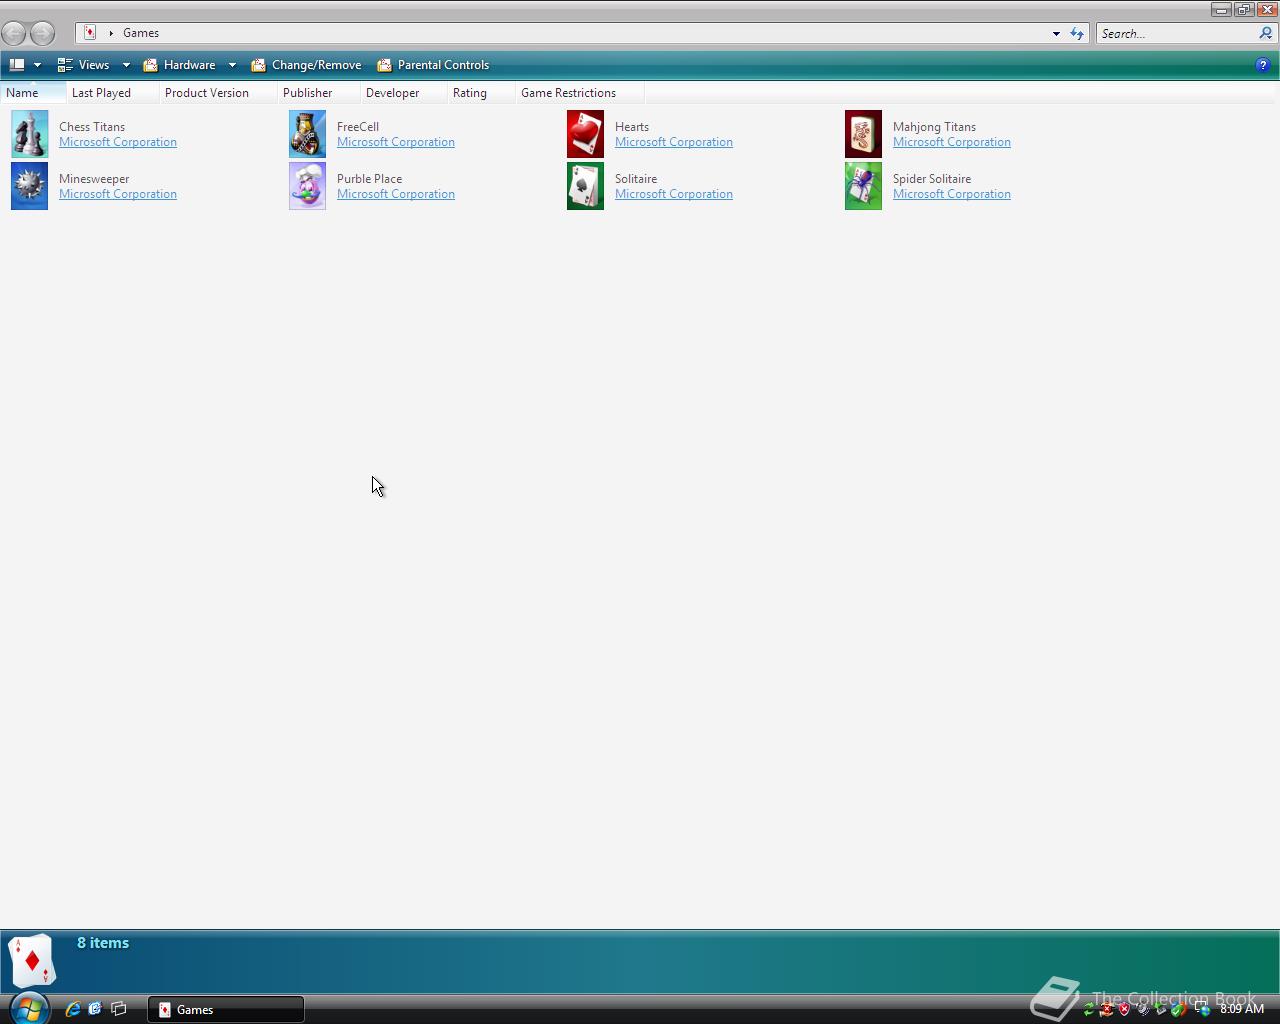The image size is (1280, 1024).
Task: Open Microsoft Corporation link under Minesweeper
Action: [118, 194]
